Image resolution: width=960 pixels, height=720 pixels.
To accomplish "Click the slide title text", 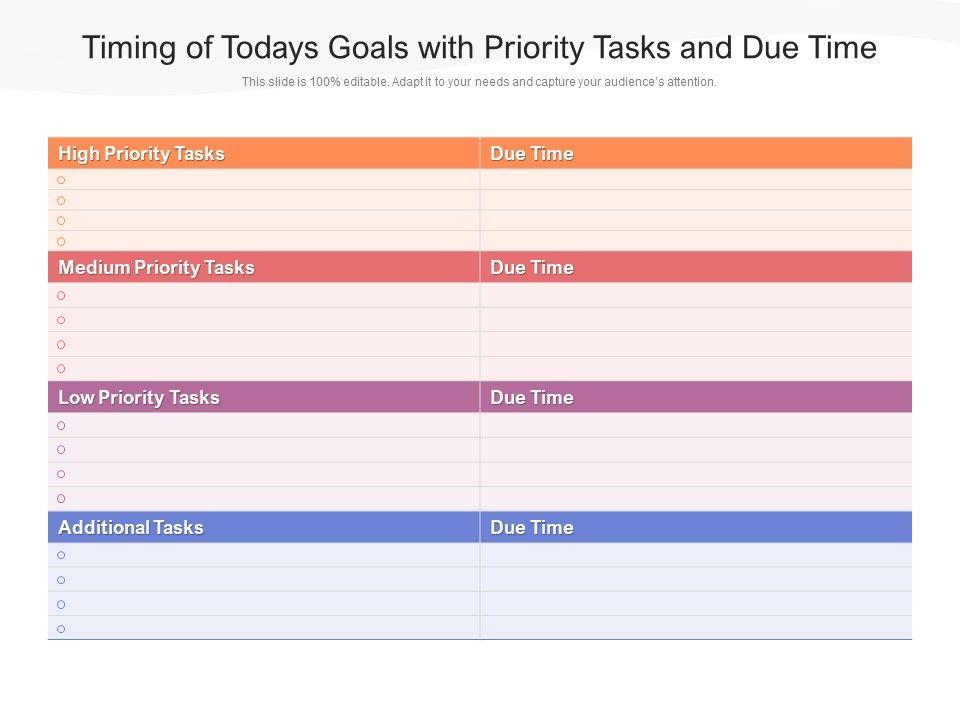I will point(480,48).
